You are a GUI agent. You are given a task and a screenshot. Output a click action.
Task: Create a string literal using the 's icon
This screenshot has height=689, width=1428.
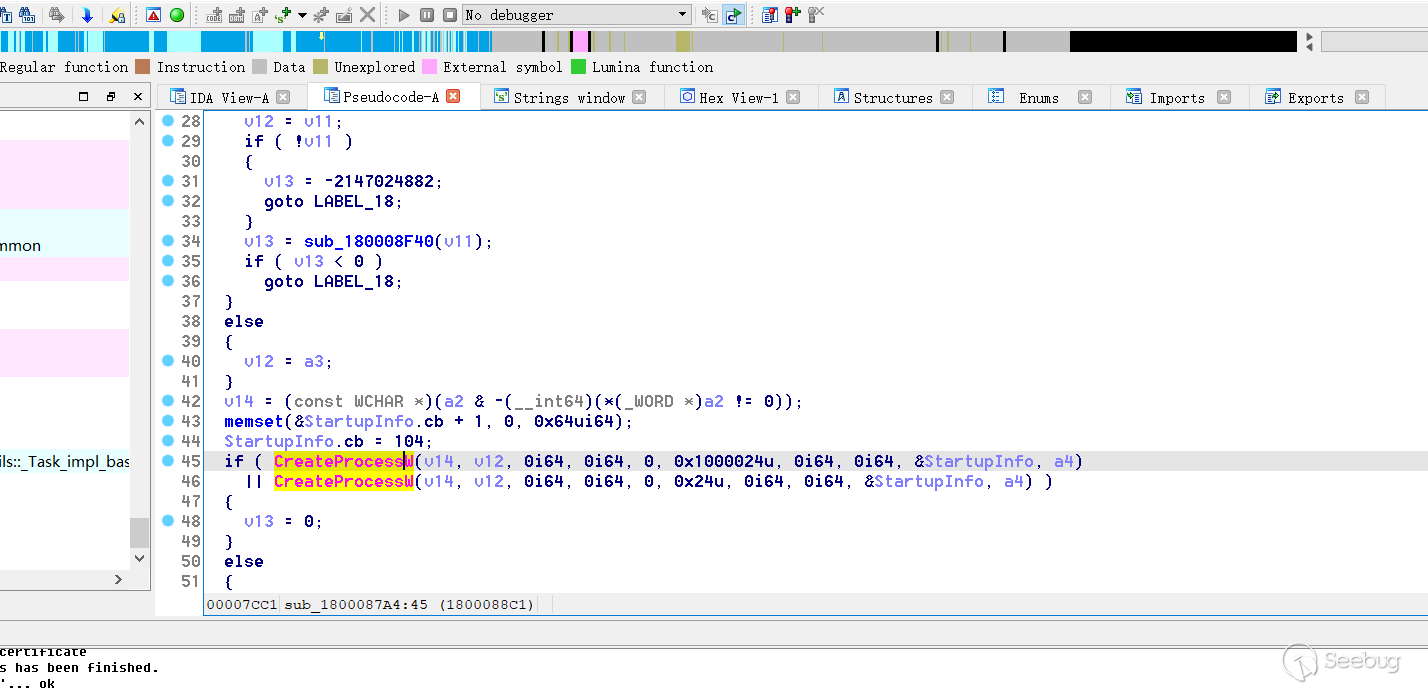click(x=280, y=14)
